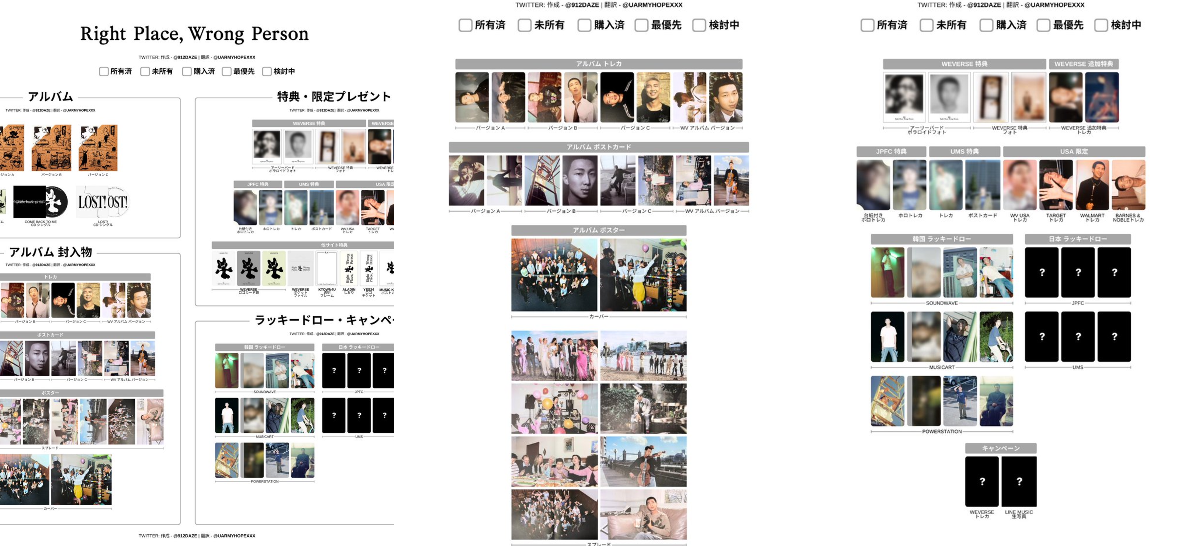The width and height of the screenshot is (1200, 546).
Task: Select the 'Right Place, Wrong Person' title
Action: point(194,35)
